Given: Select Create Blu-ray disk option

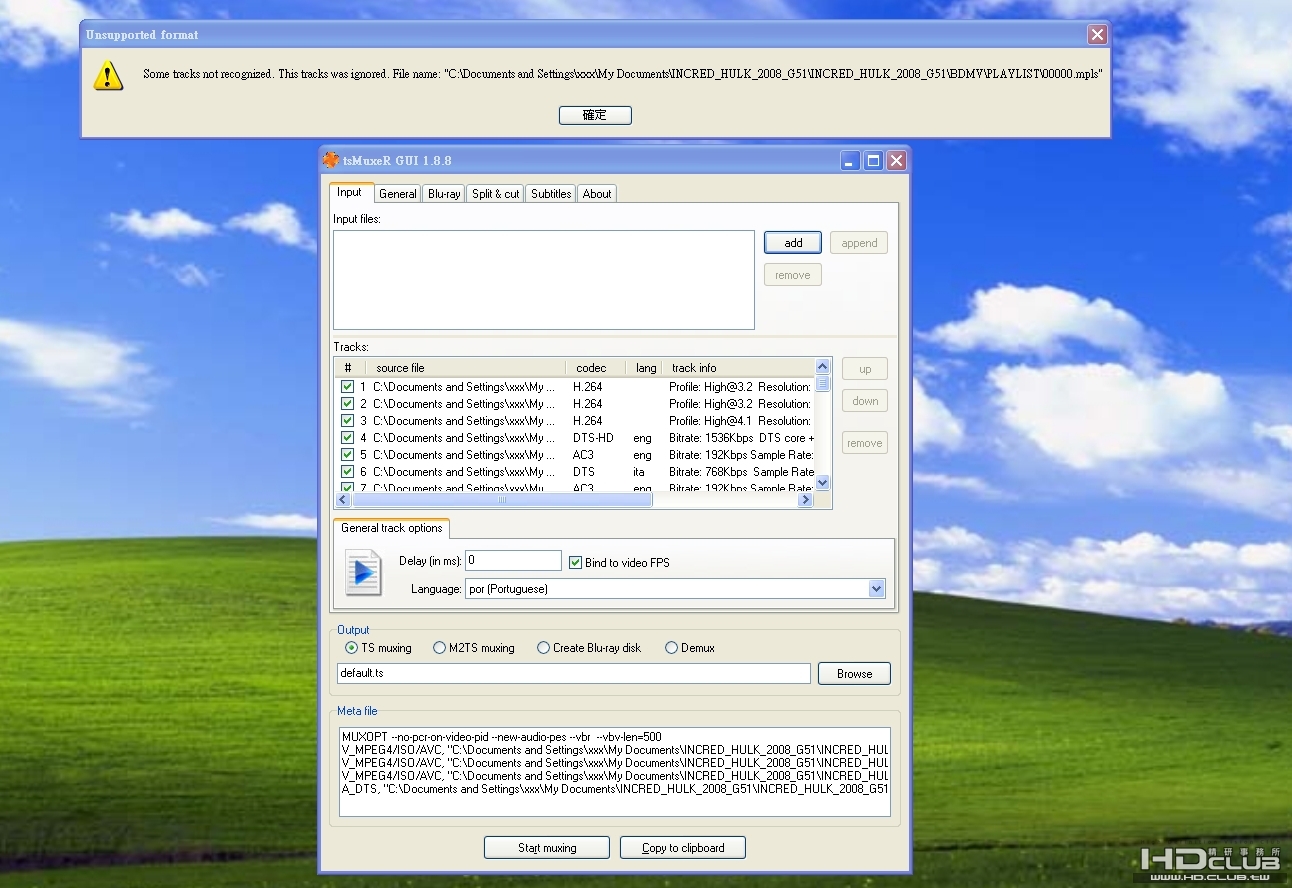Looking at the screenshot, I should (543, 648).
